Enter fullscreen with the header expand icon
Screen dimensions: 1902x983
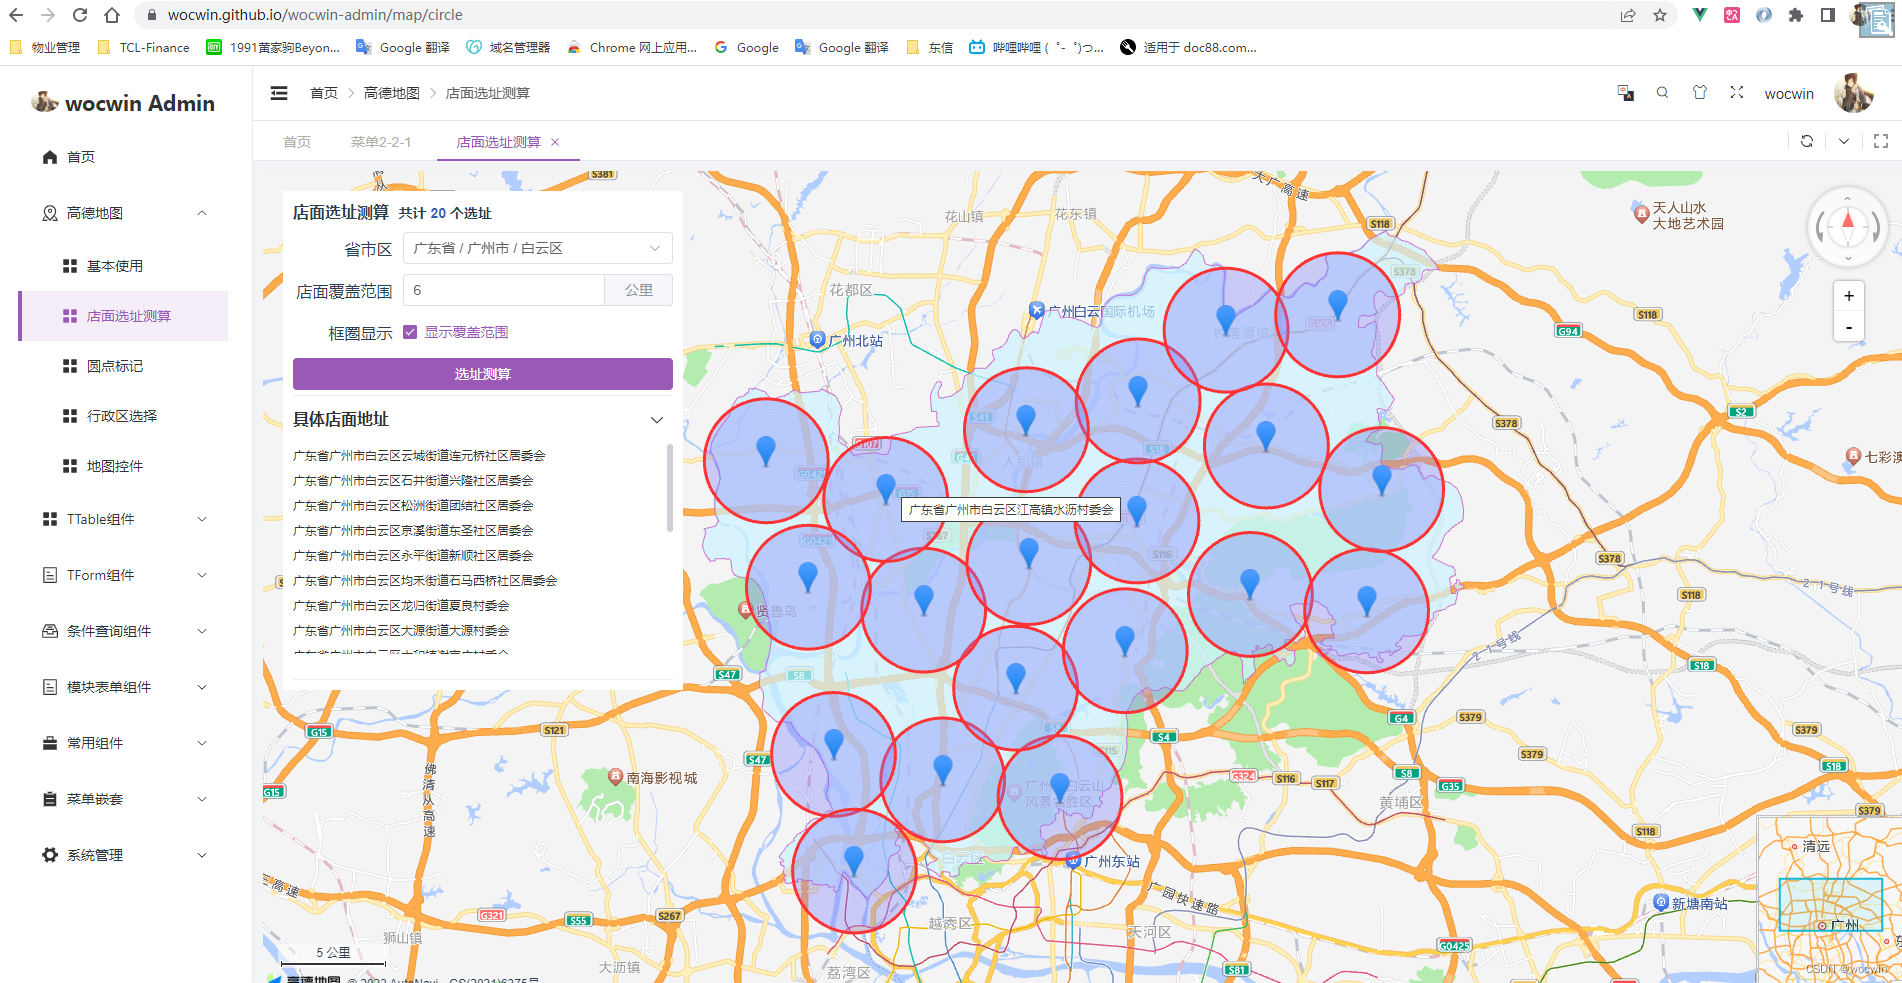click(x=1737, y=92)
